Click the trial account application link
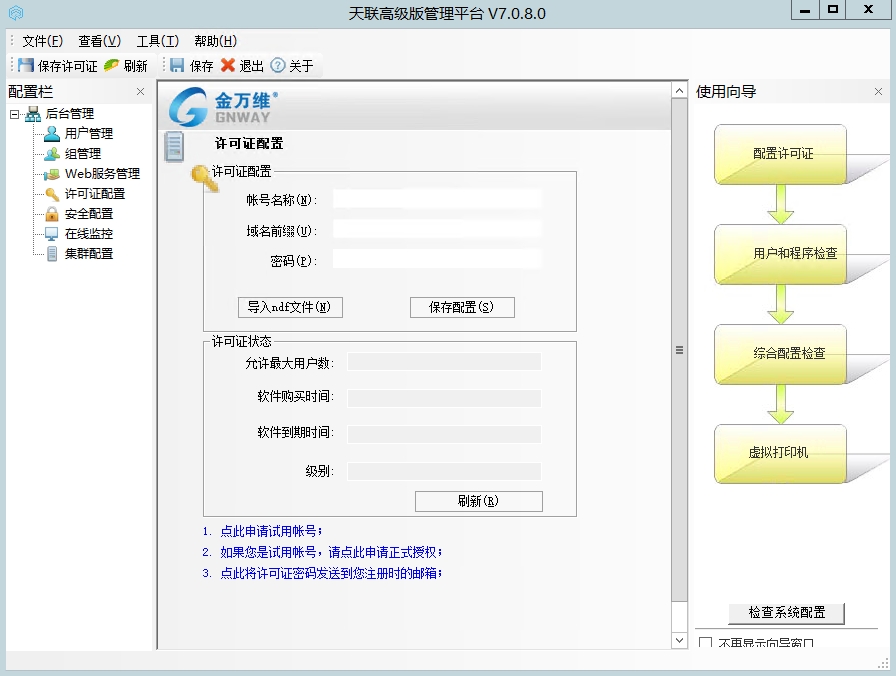Viewport: 896px width, 676px height. (271, 531)
